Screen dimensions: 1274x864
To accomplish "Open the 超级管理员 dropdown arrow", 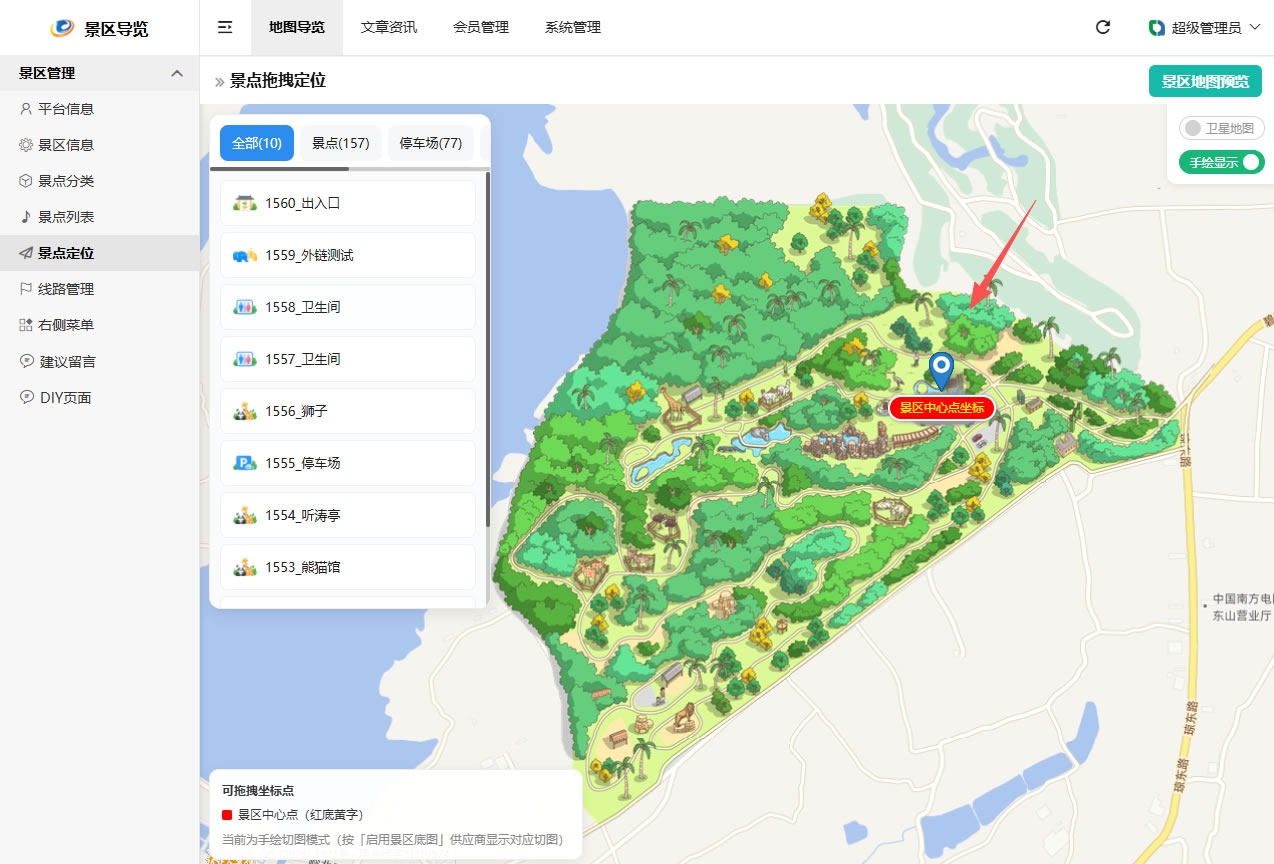I will [1255, 28].
